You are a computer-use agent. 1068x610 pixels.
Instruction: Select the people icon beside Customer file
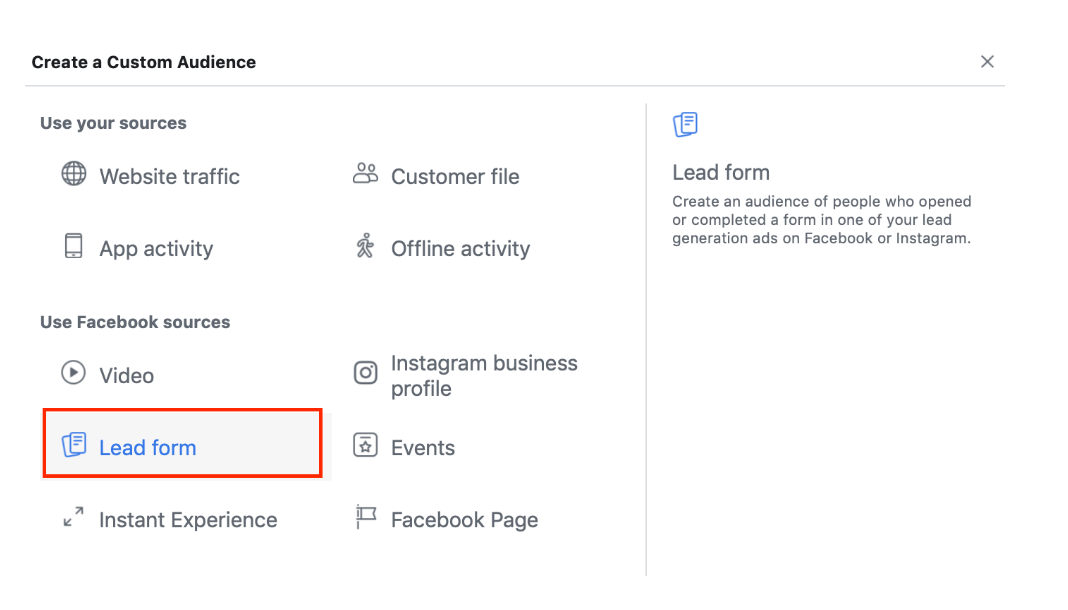click(x=366, y=174)
